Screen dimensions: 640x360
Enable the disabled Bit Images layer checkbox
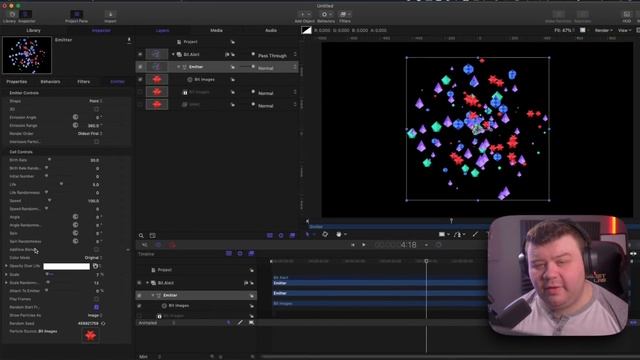pos(140,92)
